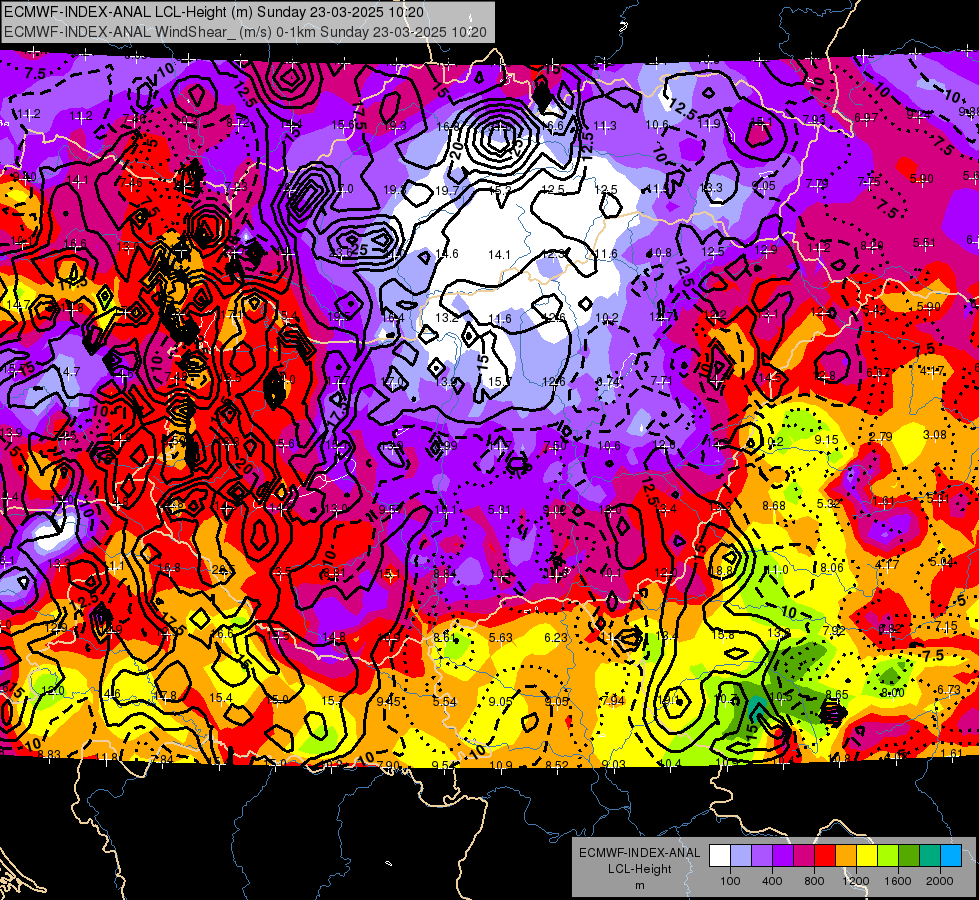
Task: Click the teal legend swatch
Action: pyautogui.click(x=930, y=856)
